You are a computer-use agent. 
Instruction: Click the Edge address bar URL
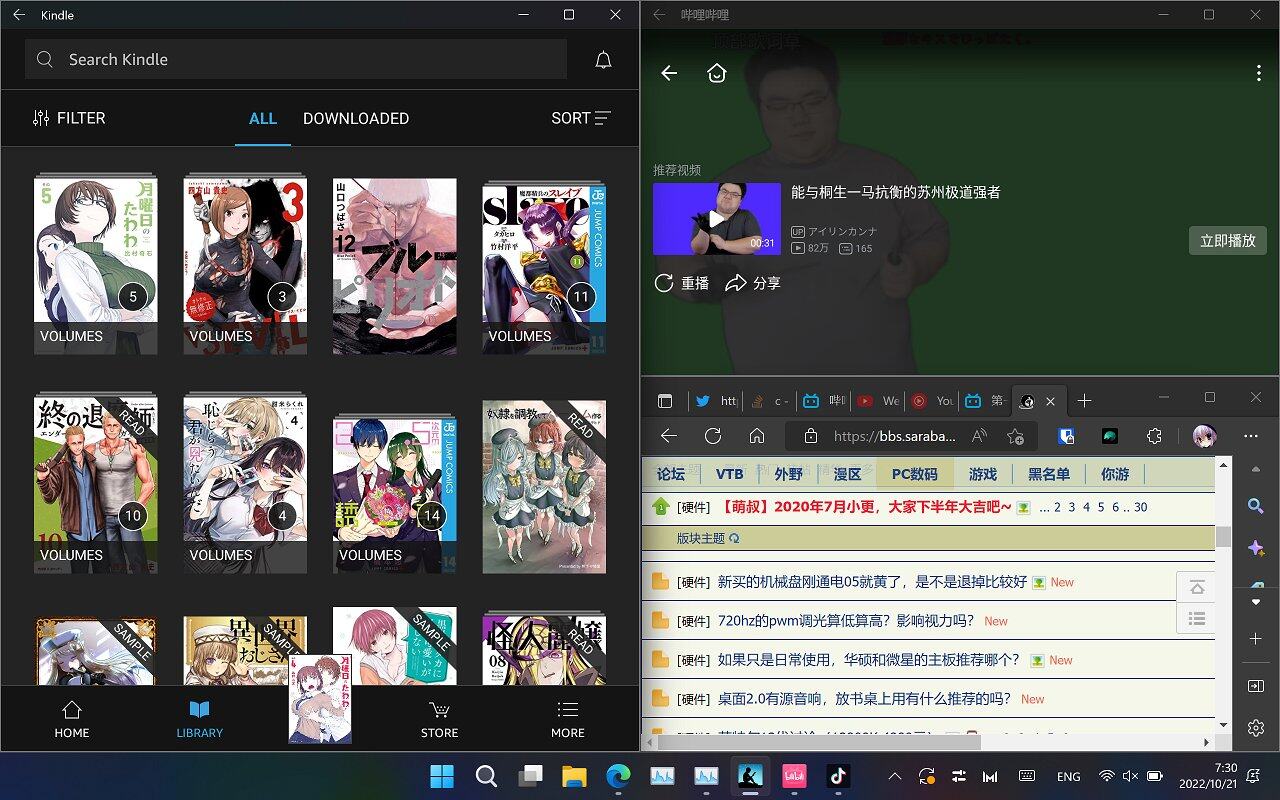(x=894, y=436)
